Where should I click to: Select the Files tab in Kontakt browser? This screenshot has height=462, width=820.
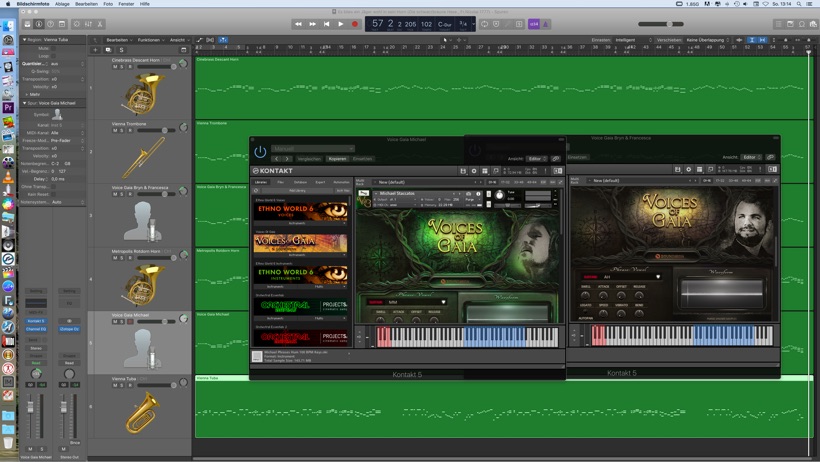[280, 182]
